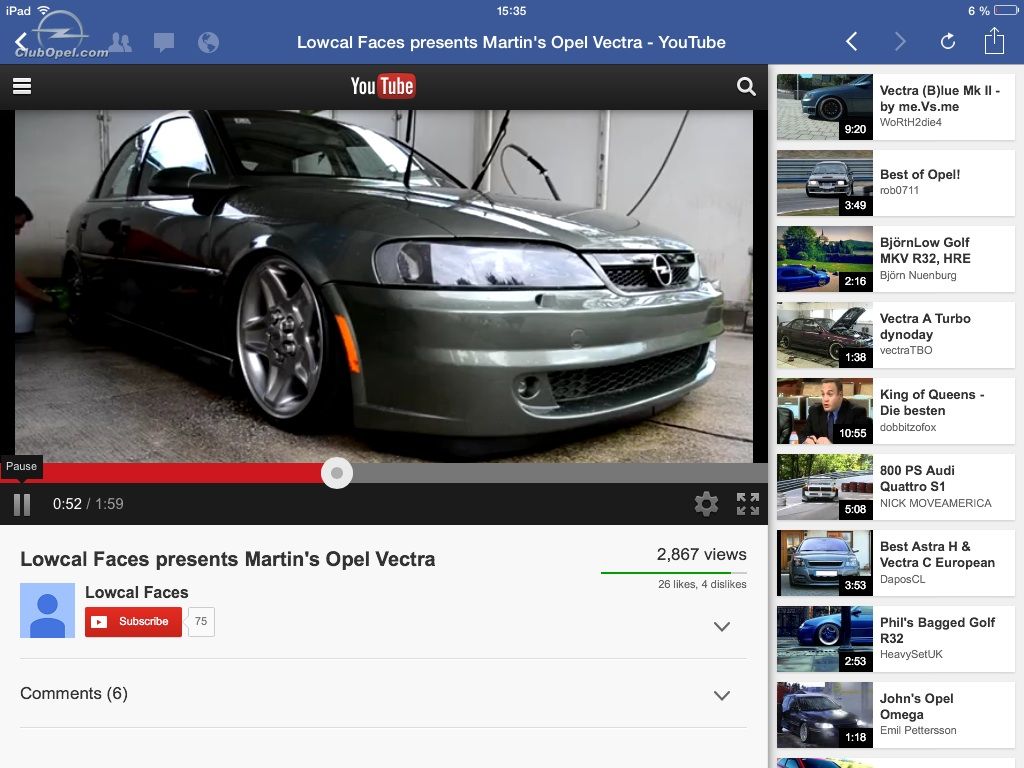Pause the playing video

coord(22,505)
